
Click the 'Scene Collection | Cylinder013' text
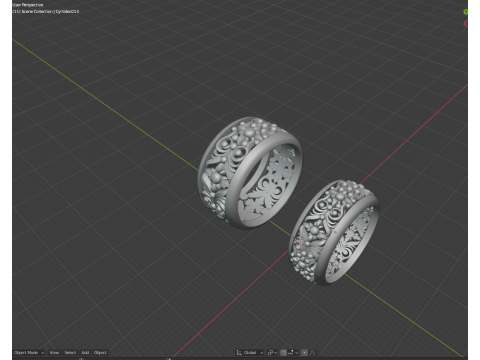(x=50, y=11)
